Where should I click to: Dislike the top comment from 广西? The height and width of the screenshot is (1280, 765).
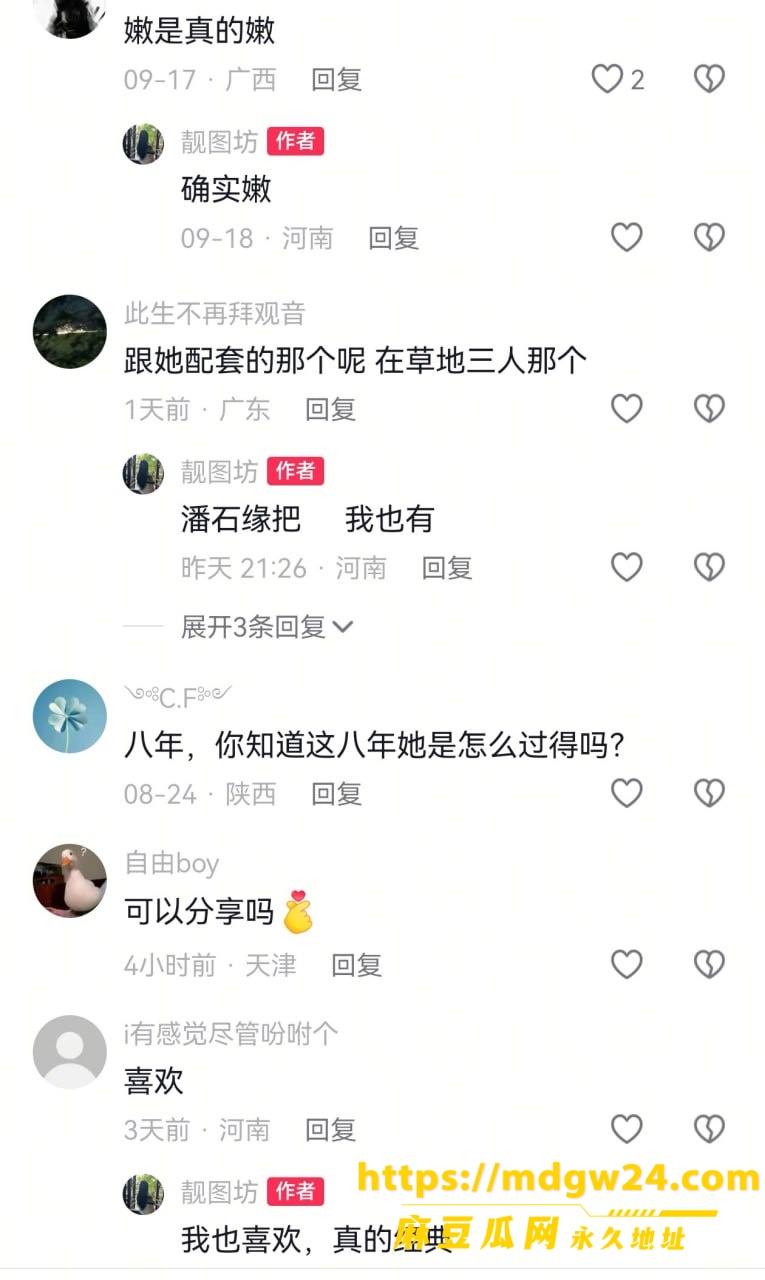point(709,79)
